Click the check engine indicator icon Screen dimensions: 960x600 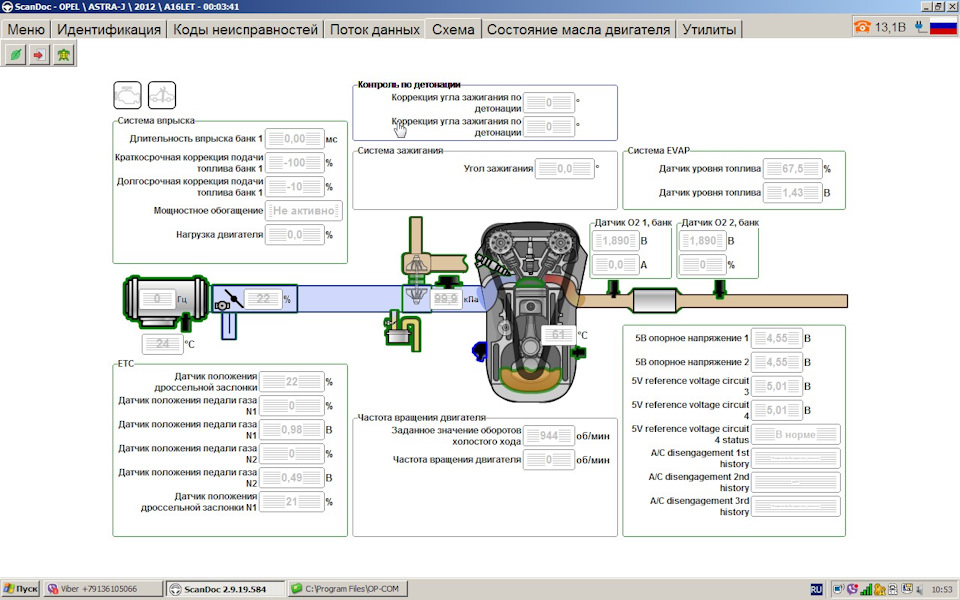[x=127, y=96]
